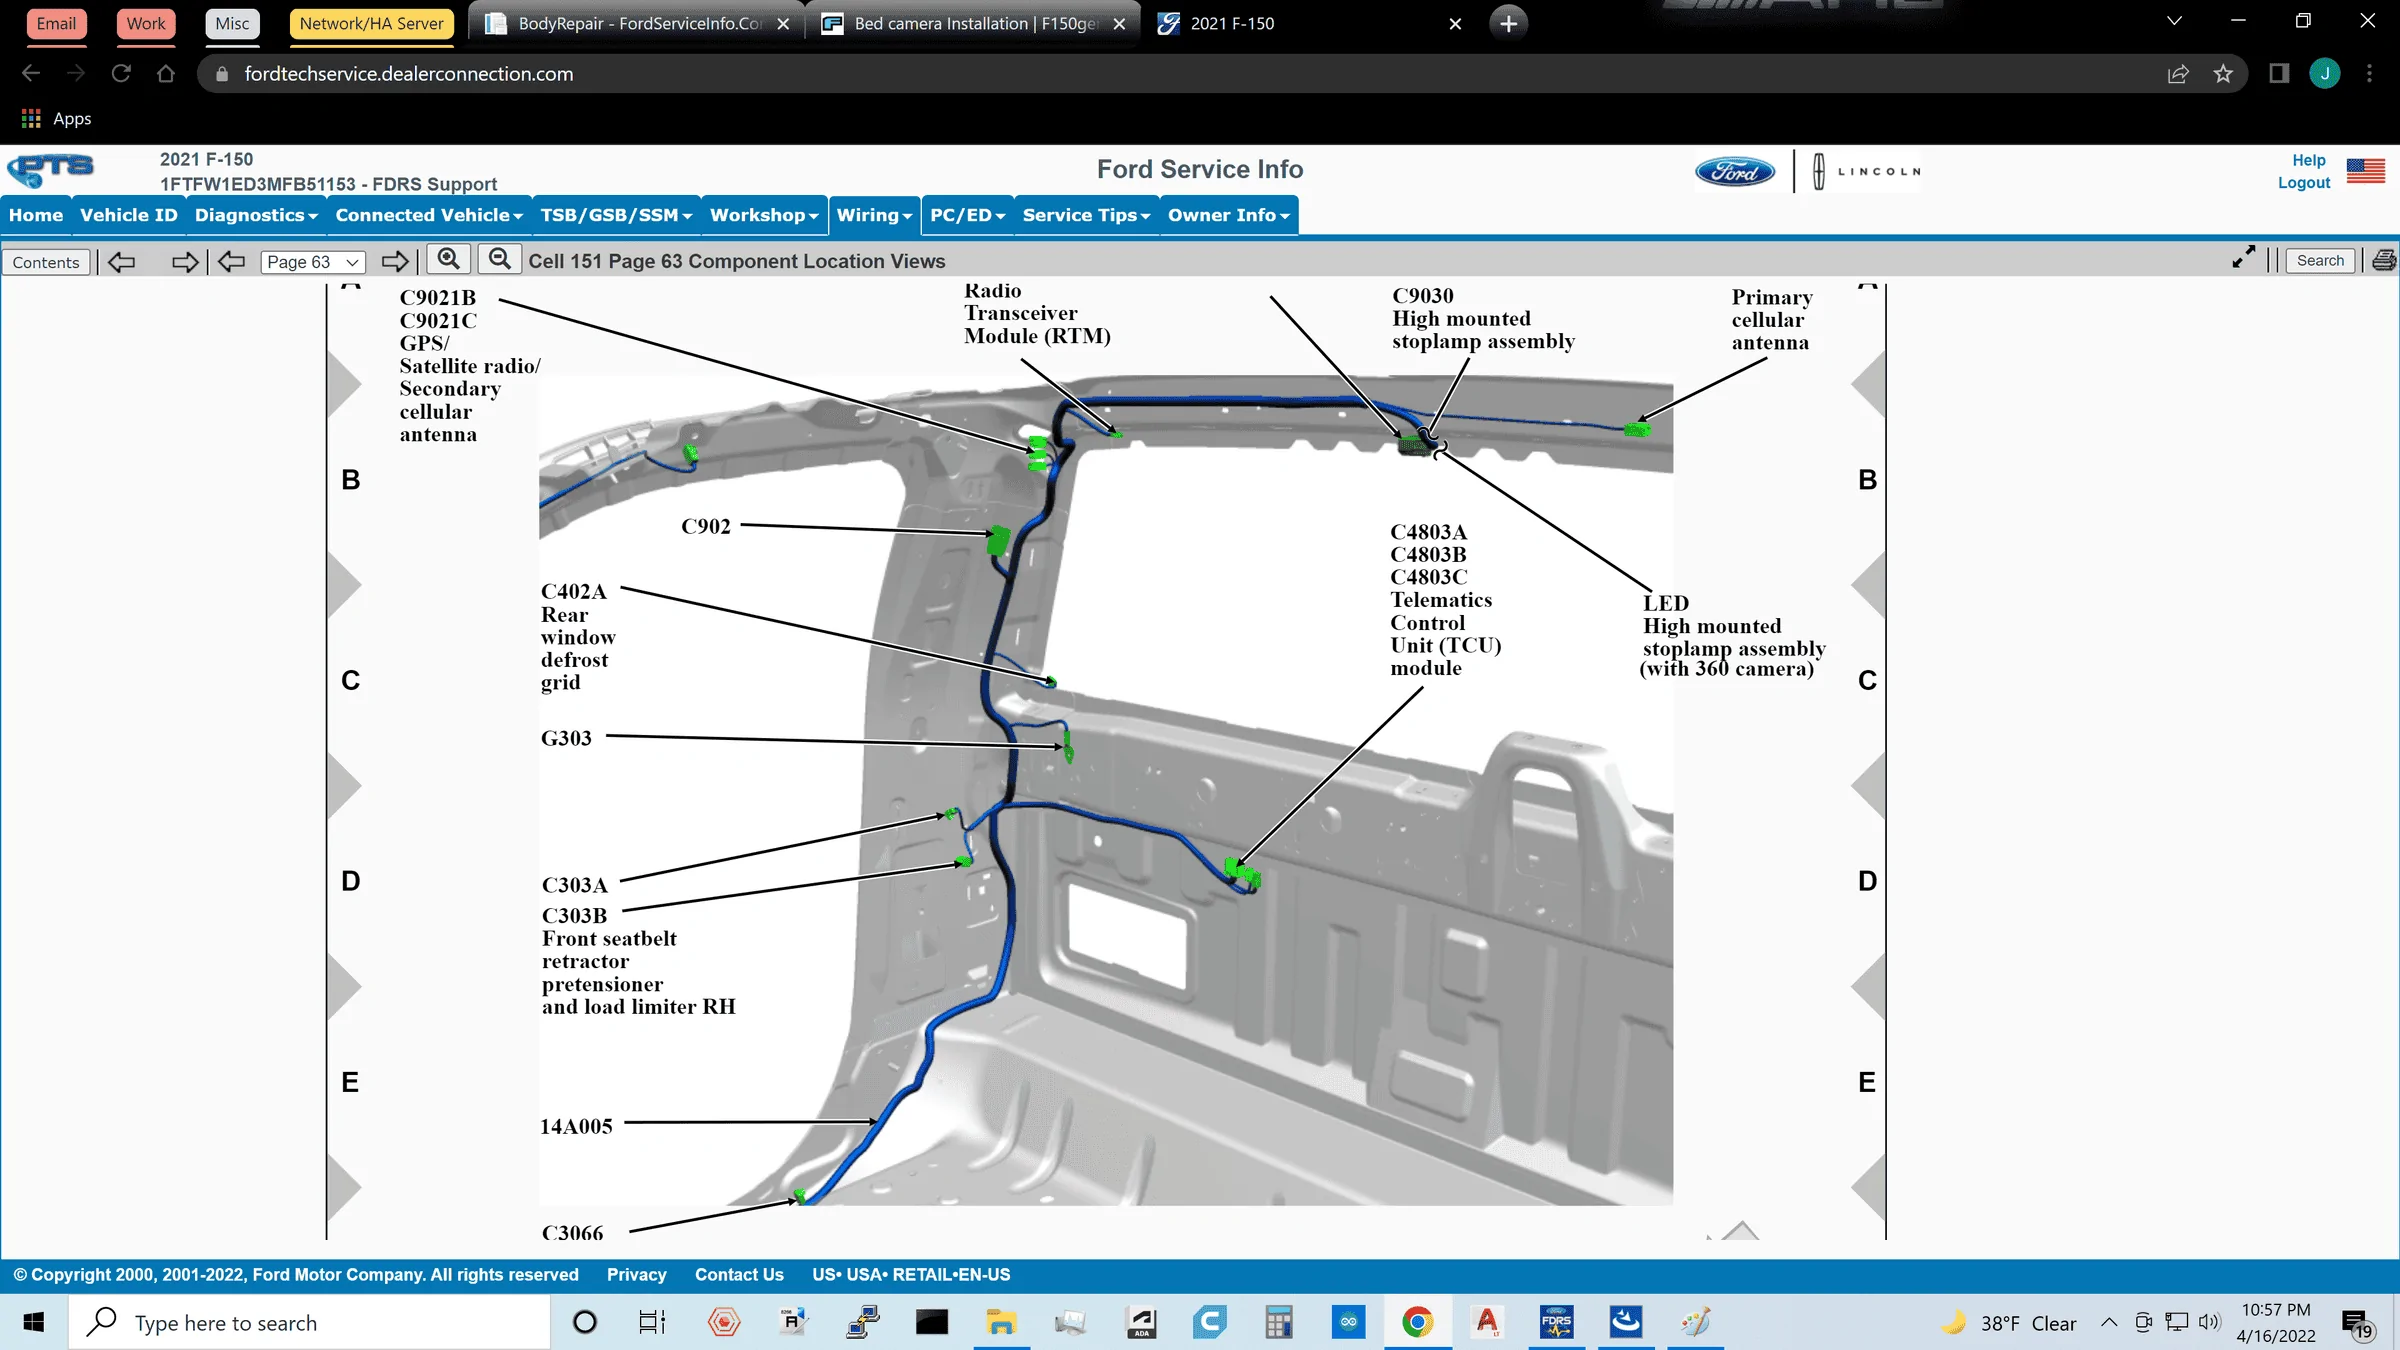2400x1350 pixels.
Task: Zoom out using the magnifier minus icon
Action: pos(500,258)
